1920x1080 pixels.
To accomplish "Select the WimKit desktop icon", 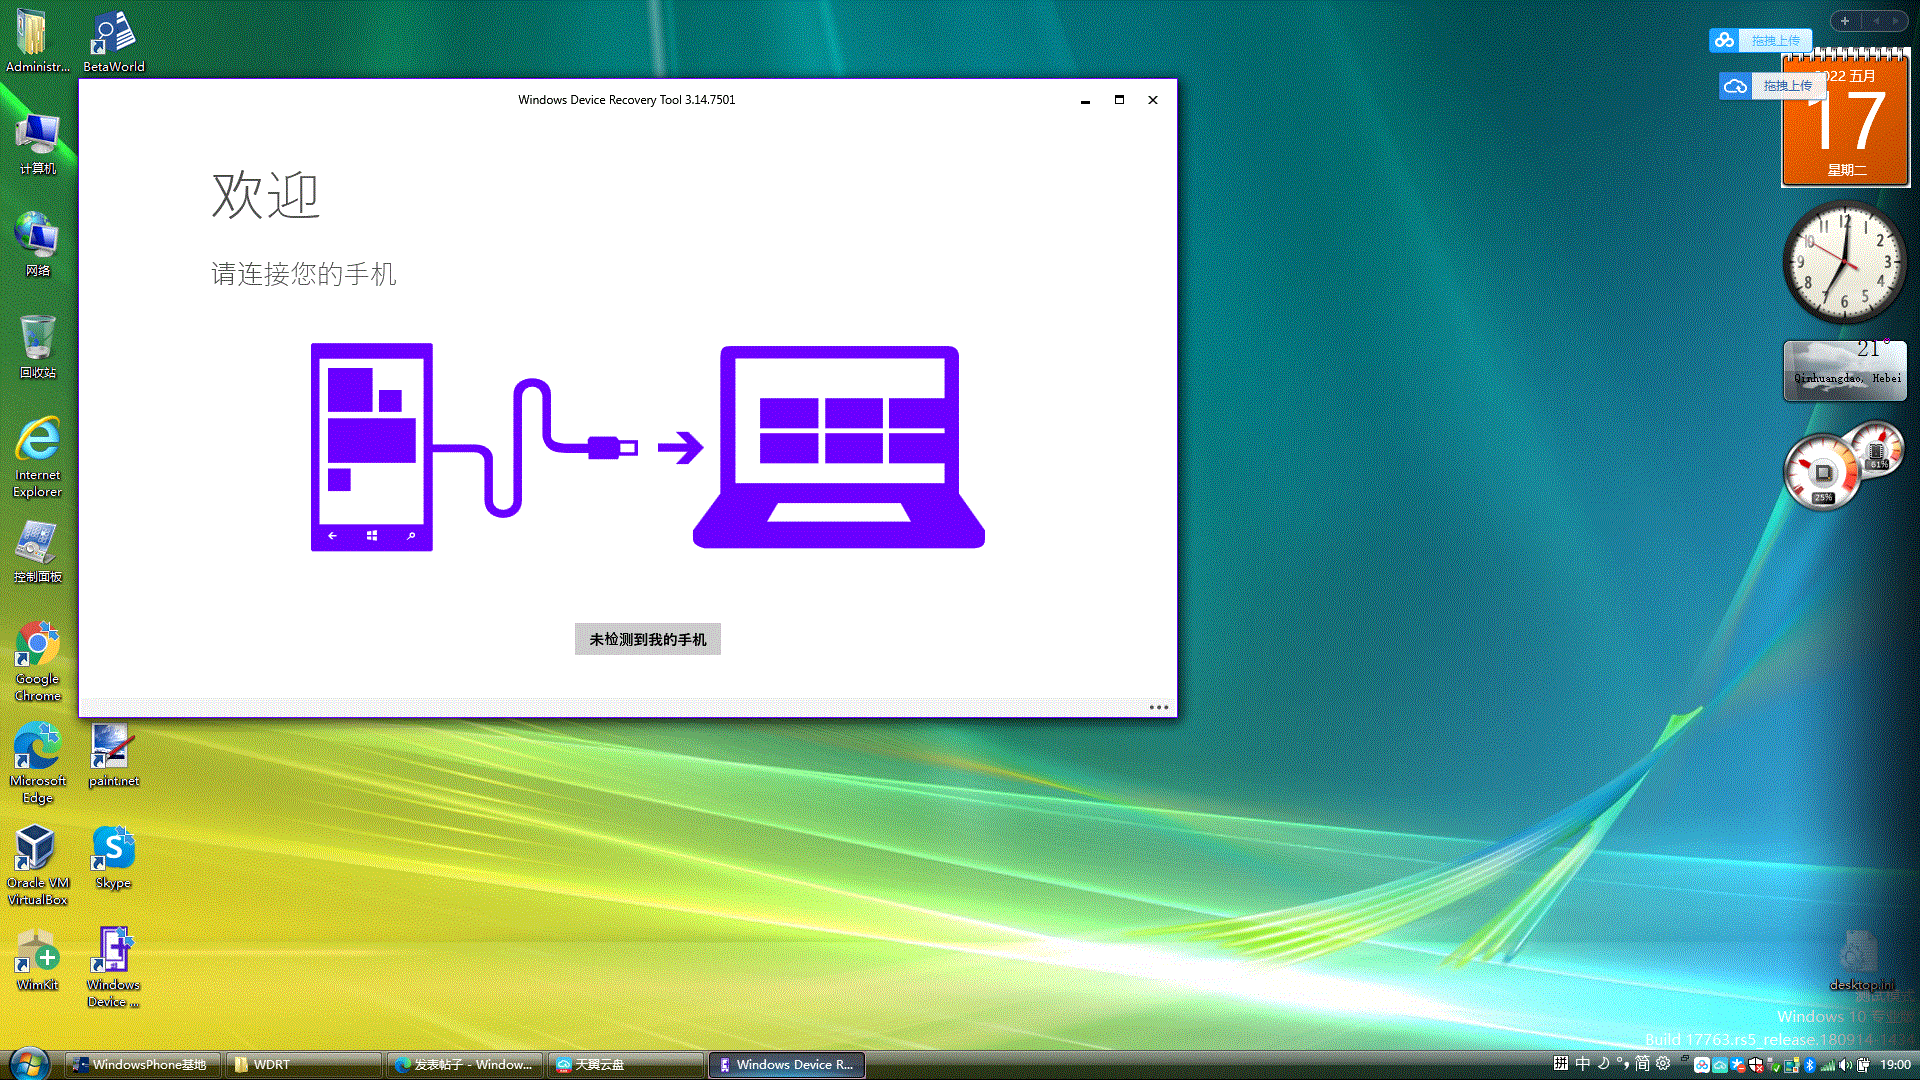I will point(37,959).
